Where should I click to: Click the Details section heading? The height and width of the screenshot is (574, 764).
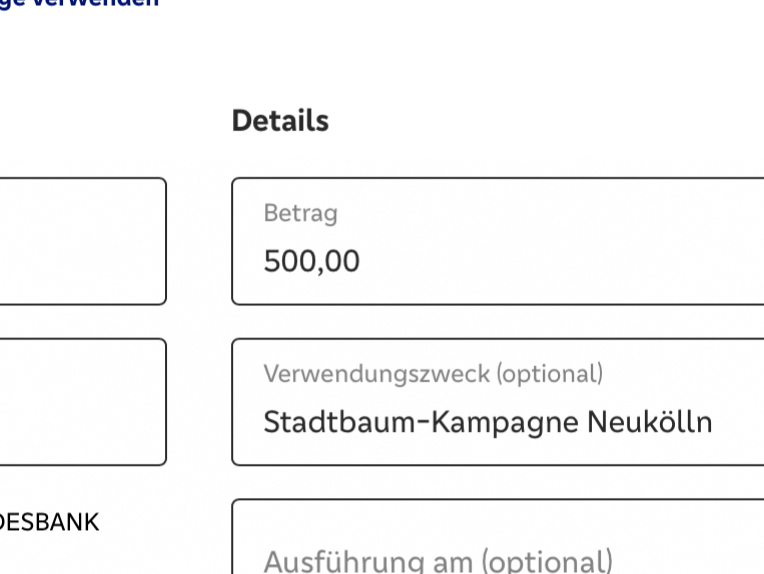point(280,121)
